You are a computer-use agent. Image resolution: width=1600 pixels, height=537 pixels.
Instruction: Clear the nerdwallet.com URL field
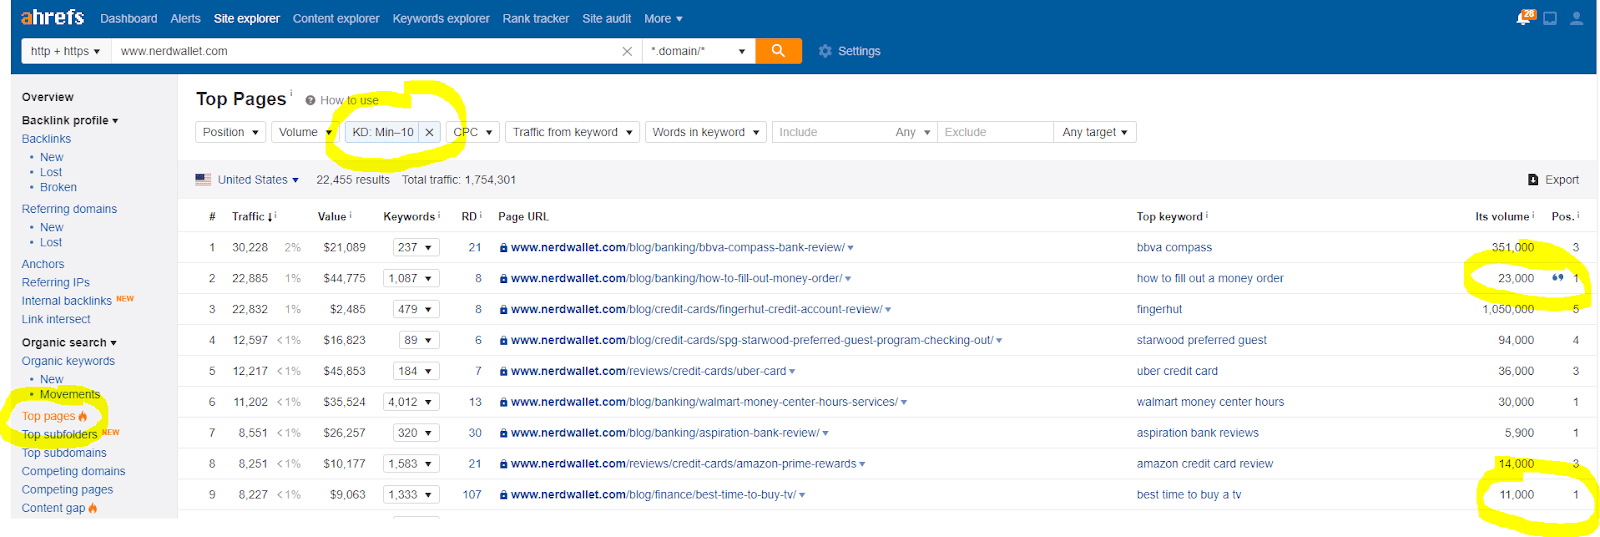pos(627,51)
